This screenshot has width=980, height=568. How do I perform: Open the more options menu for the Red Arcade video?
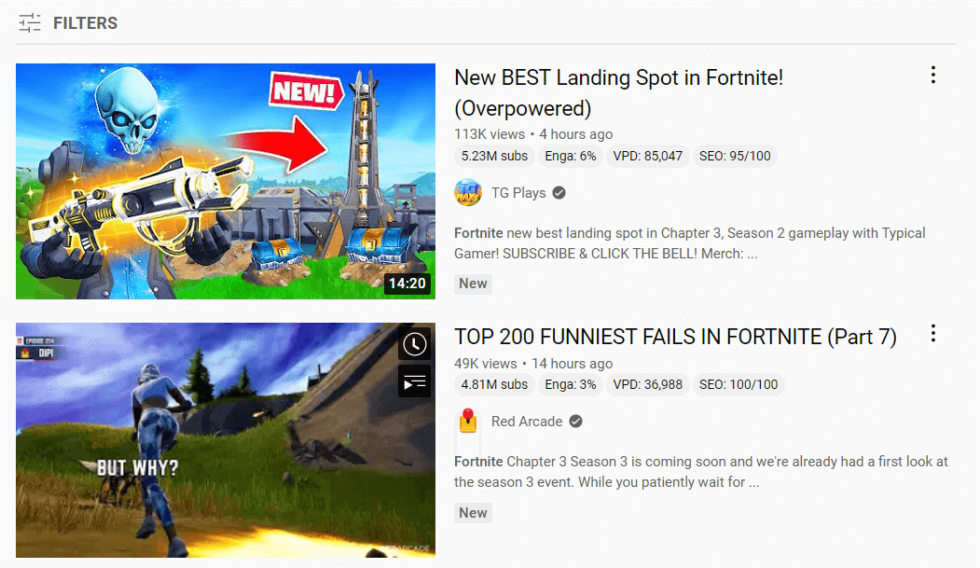tap(932, 334)
